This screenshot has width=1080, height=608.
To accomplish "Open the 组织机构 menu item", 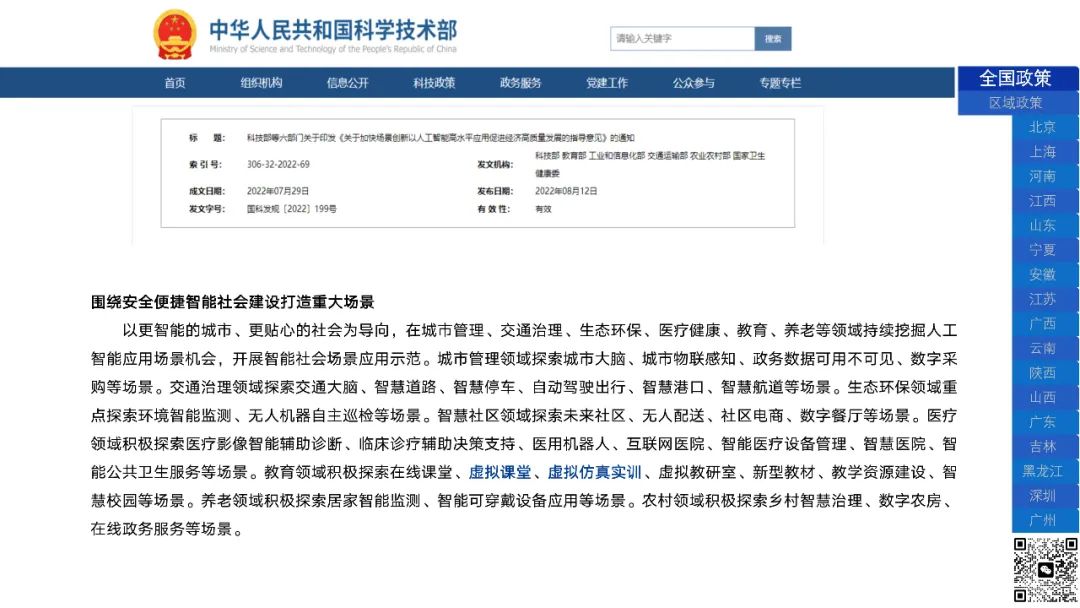I will (261, 83).
